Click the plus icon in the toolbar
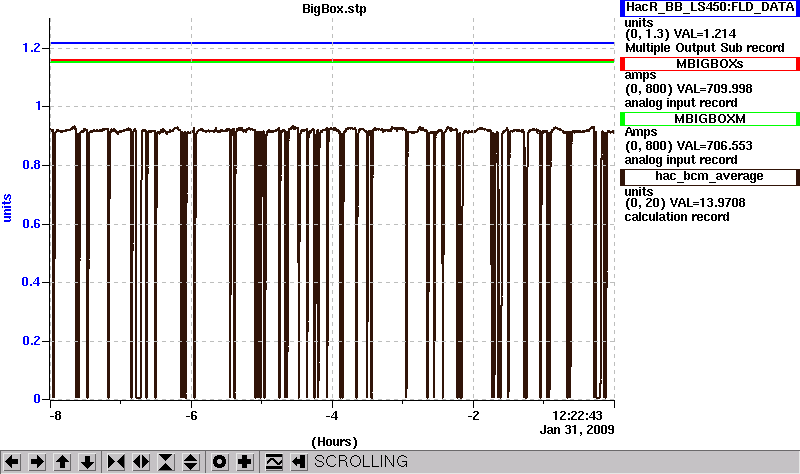 tap(245, 462)
